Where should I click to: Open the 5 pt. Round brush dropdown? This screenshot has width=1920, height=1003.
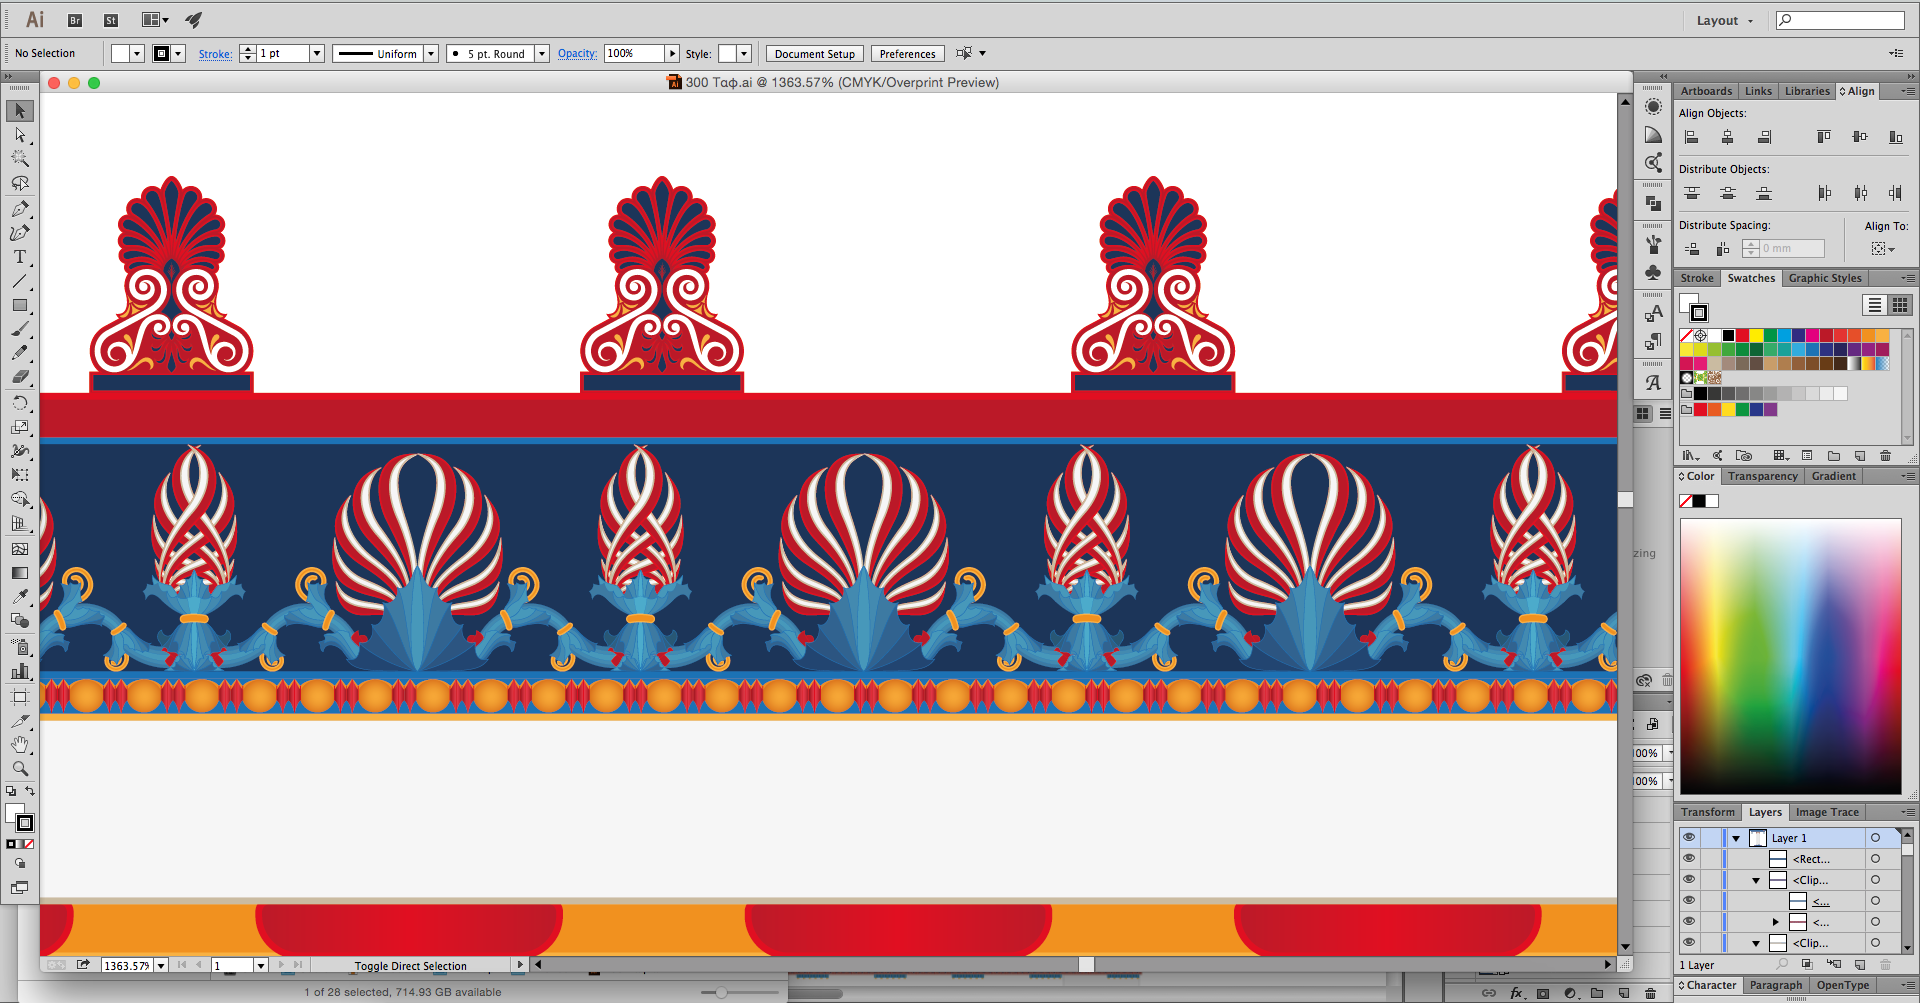point(541,53)
